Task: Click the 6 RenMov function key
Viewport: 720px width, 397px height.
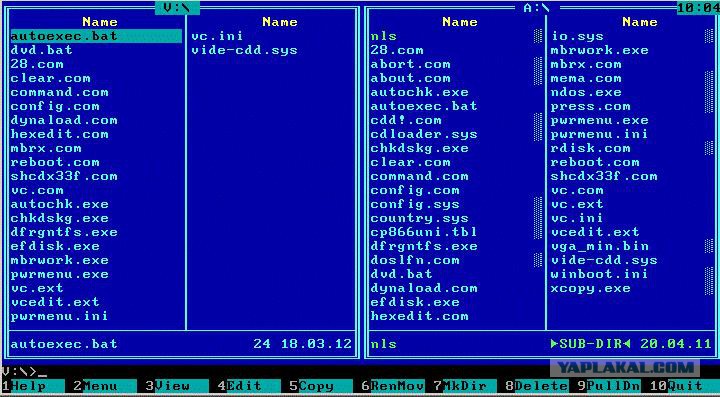Action: point(393,386)
